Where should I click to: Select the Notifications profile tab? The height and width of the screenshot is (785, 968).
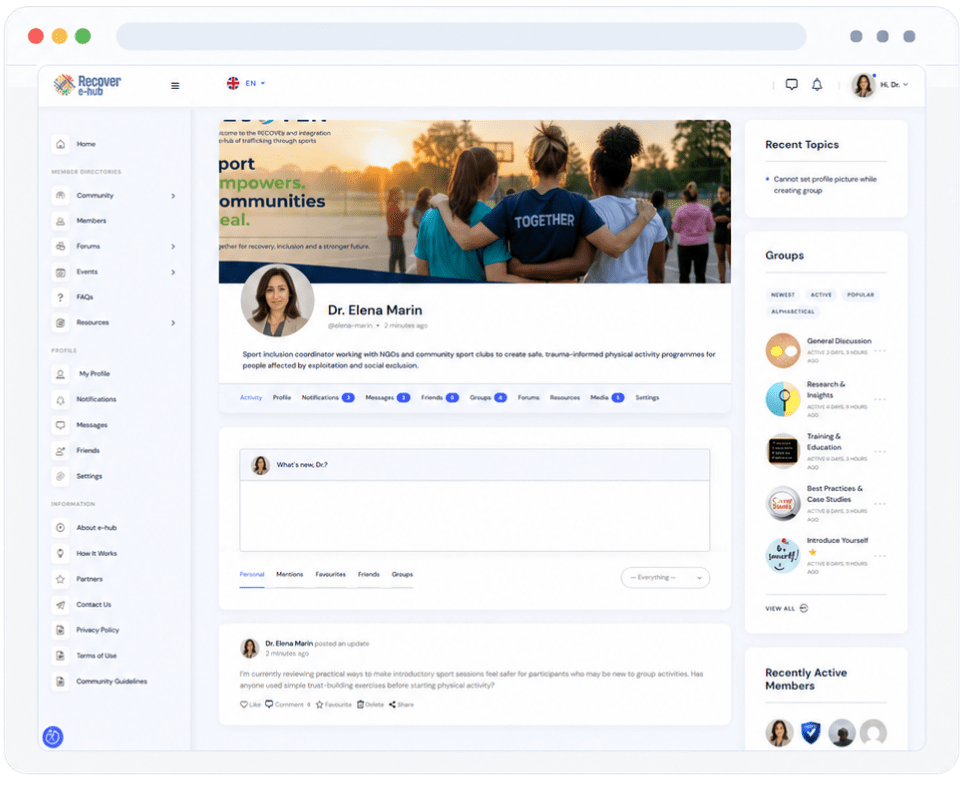328,398
